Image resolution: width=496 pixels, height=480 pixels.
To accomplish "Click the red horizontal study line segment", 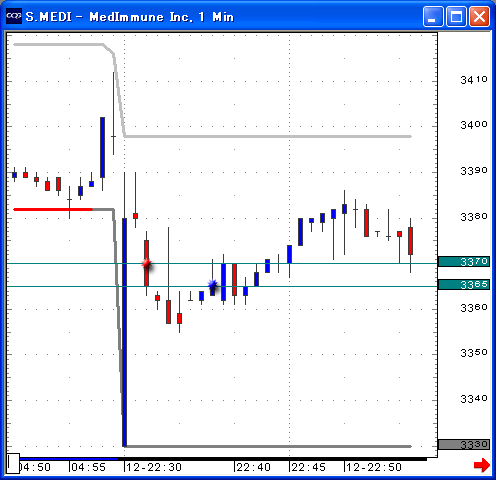I will [53, 209].
